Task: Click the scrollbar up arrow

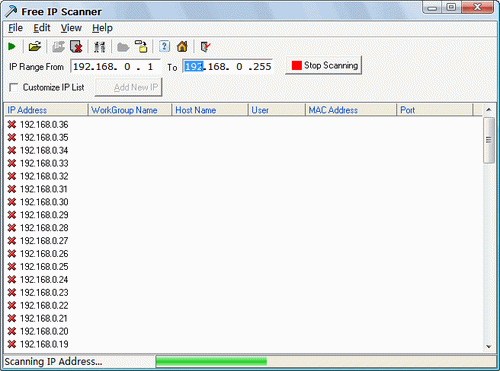Action: tap(489, 110)
